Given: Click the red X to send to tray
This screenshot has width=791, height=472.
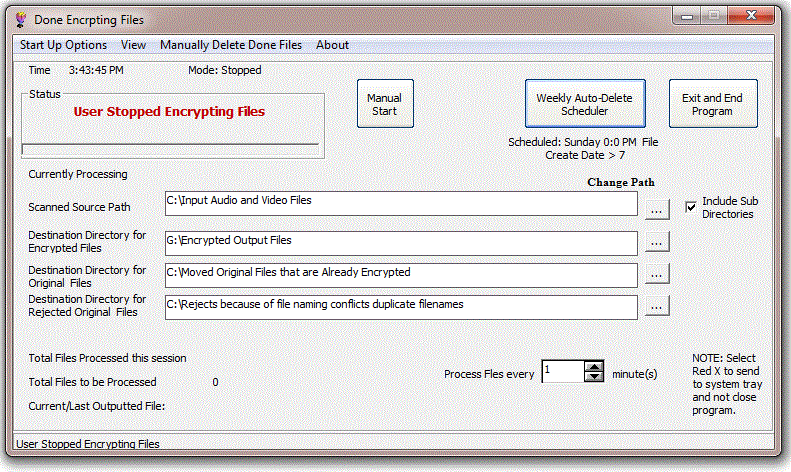Looking at the screenshot, I should tap(750, 16).
